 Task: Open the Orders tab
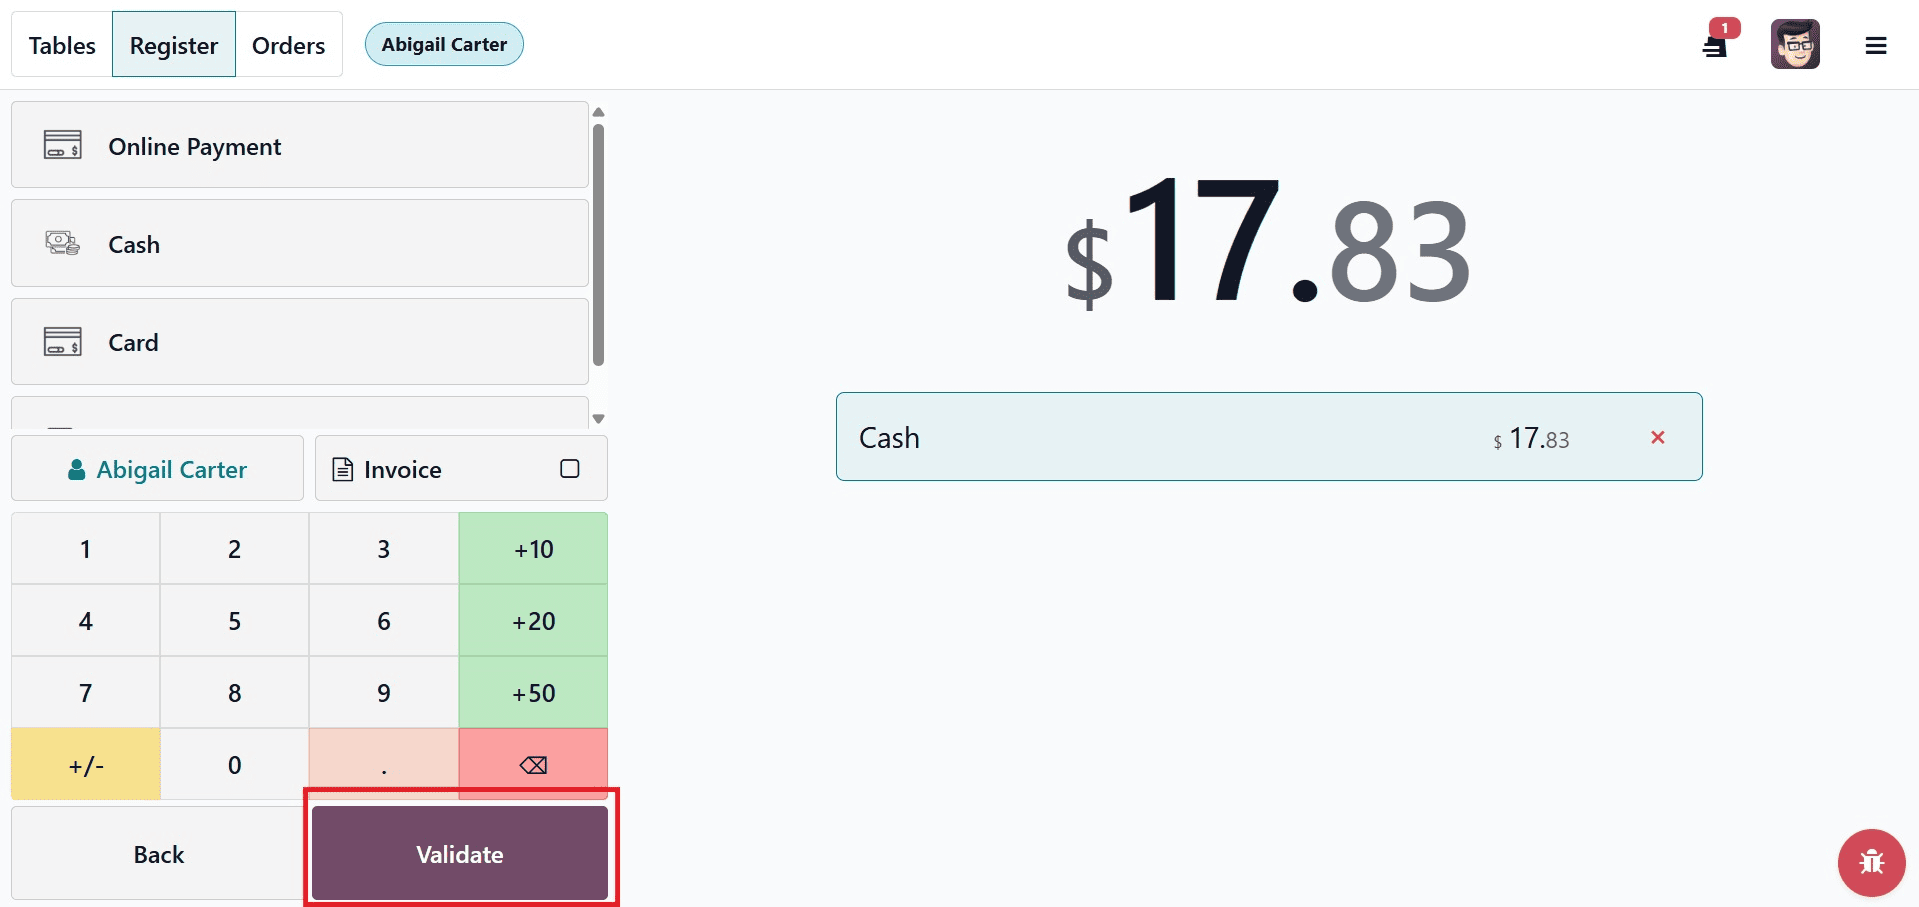pos(288,44)
